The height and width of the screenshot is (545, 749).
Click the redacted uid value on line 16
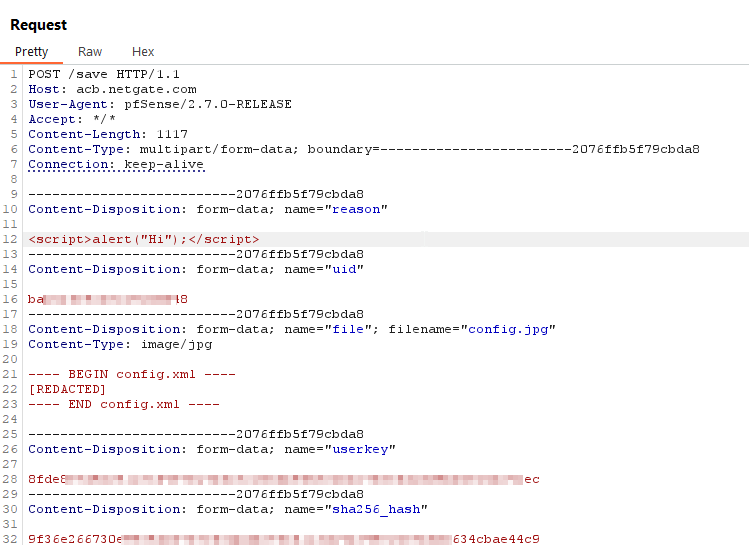108,299
